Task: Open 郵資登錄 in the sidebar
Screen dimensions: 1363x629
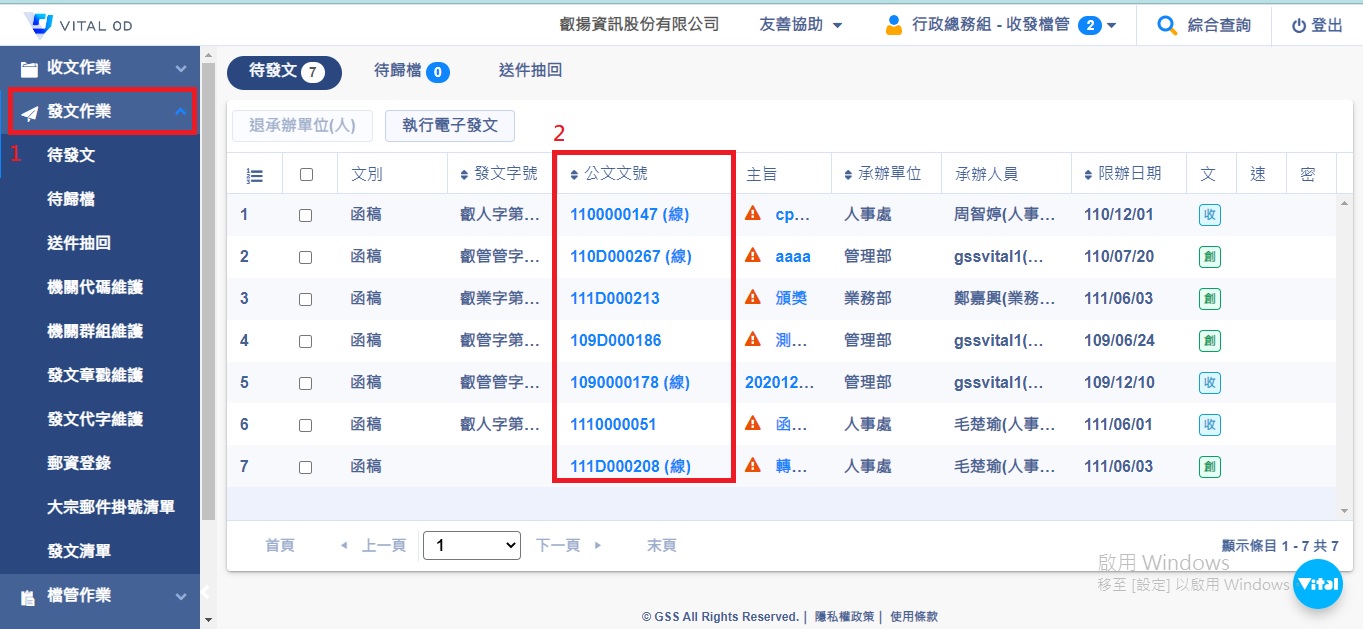Action: coord(79,463)
